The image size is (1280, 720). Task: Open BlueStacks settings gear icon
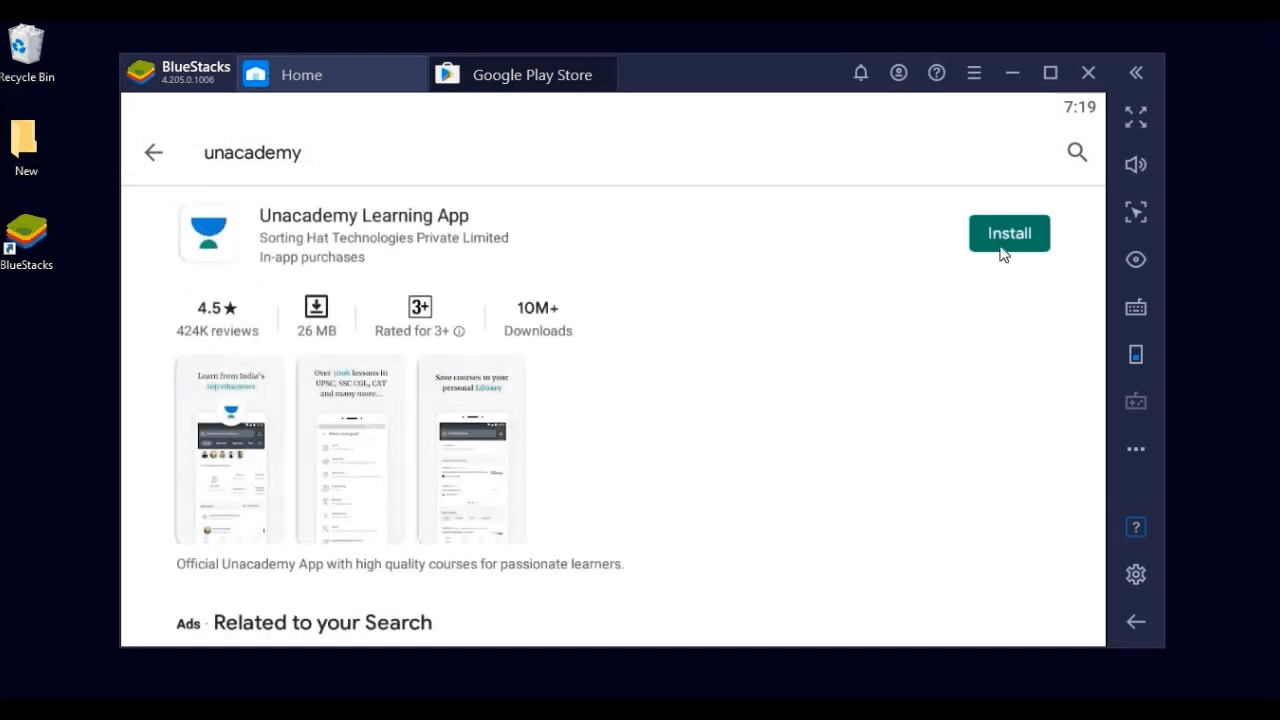(1136, 575)
